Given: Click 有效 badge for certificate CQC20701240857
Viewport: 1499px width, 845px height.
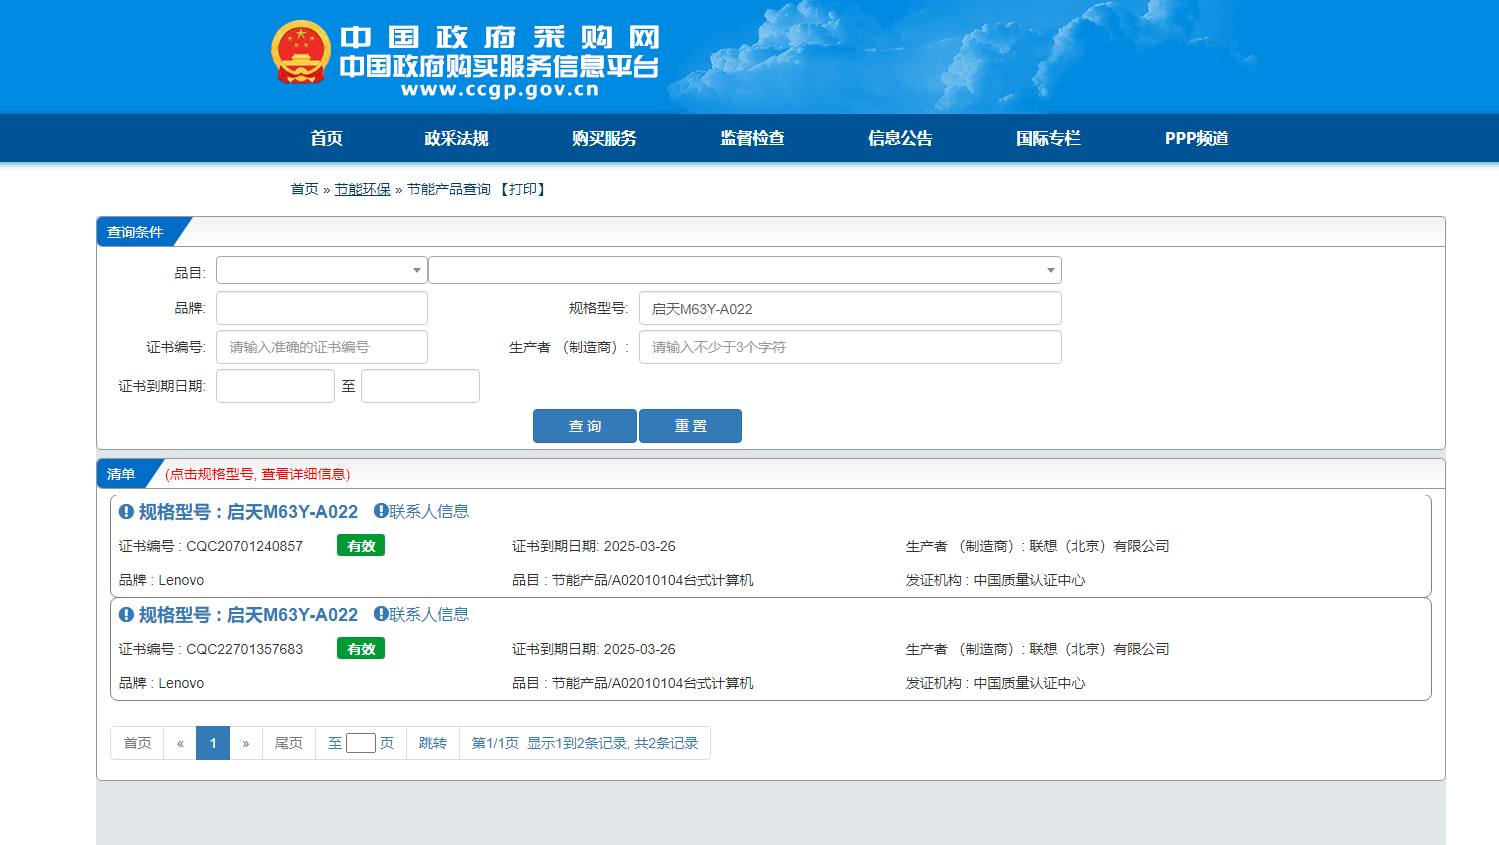Looking at the screenshot, I should coord(361,546).
